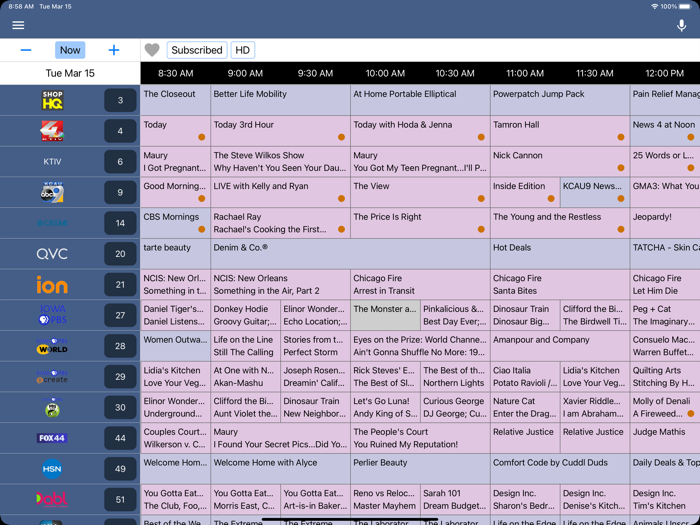The height and width of the screenshot is (525, 700).
Task: Open 'Perlier Beauty' HSN listing
Action: pos(420,469)
